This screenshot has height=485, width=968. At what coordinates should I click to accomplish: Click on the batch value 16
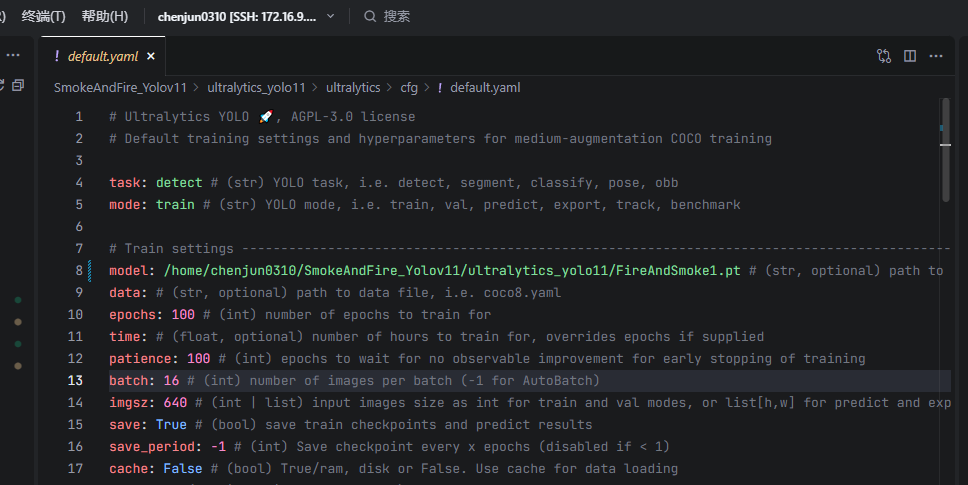pyautogui.click(x=171, y=381)
